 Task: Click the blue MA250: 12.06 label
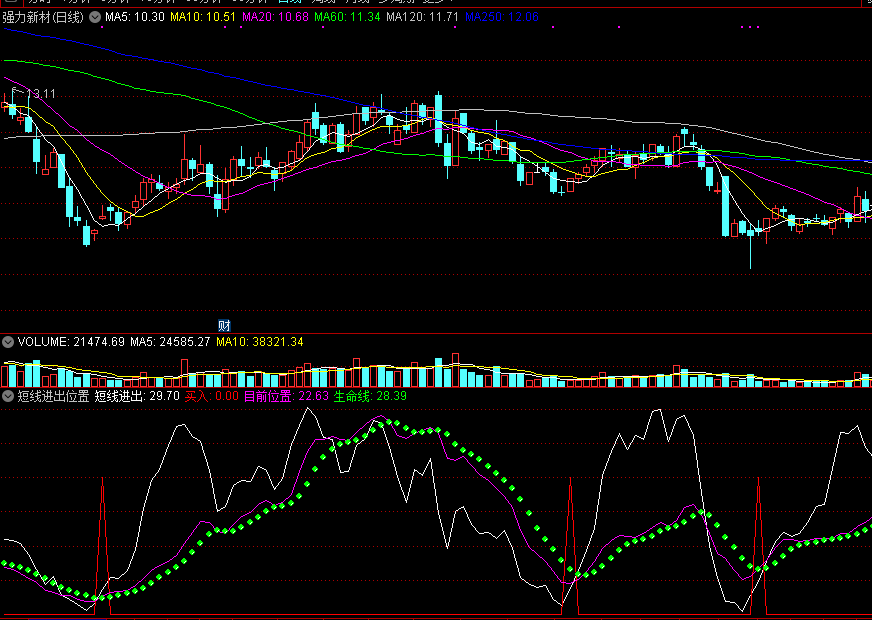coord(502,17)
